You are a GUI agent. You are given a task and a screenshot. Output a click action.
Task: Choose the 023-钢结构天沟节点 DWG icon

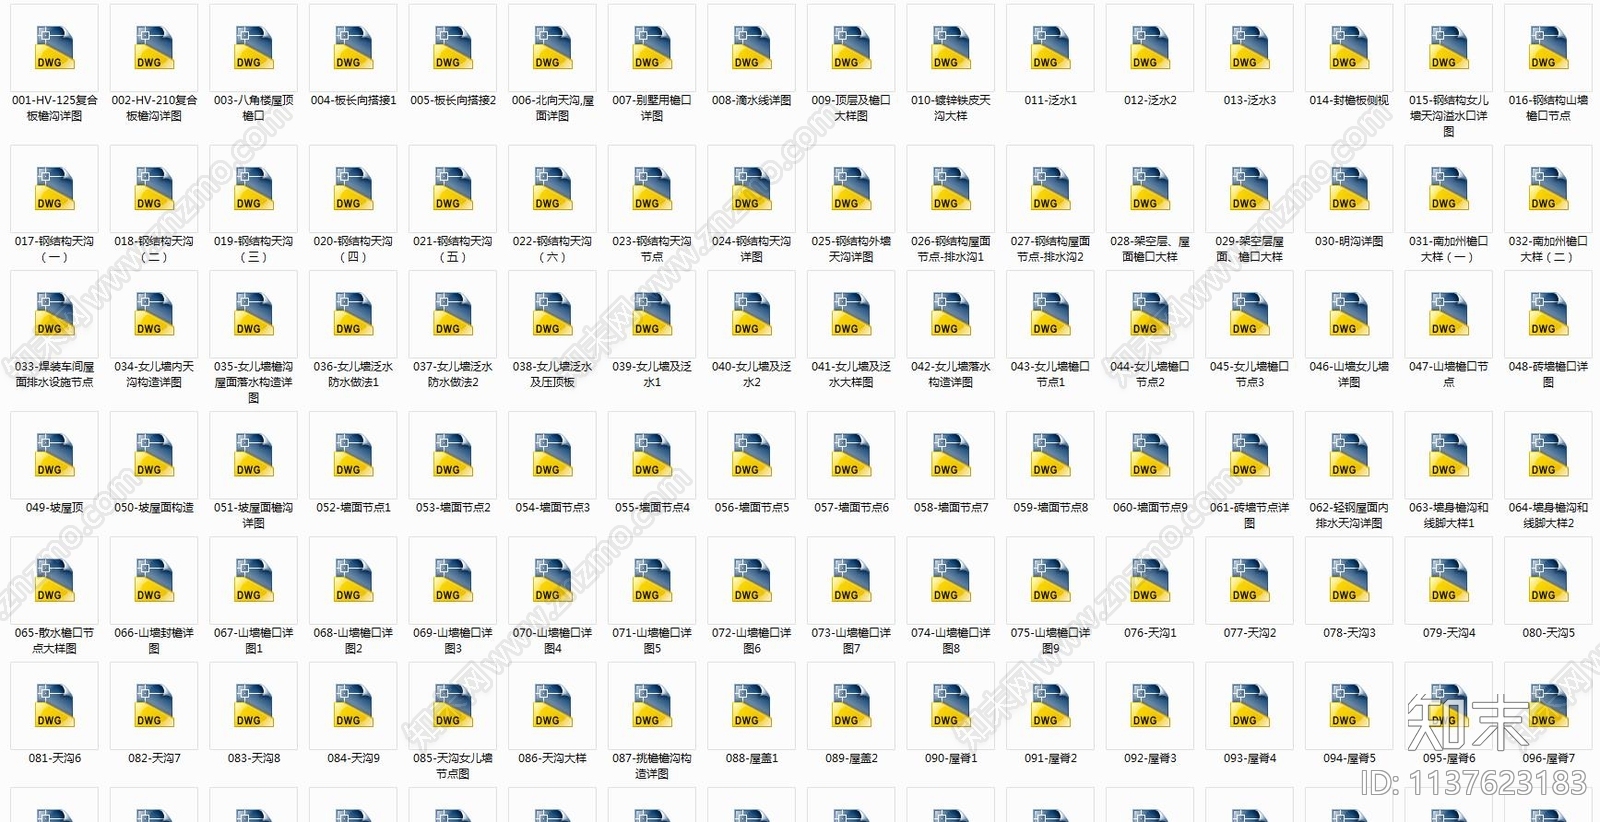(x=652, y=189)
